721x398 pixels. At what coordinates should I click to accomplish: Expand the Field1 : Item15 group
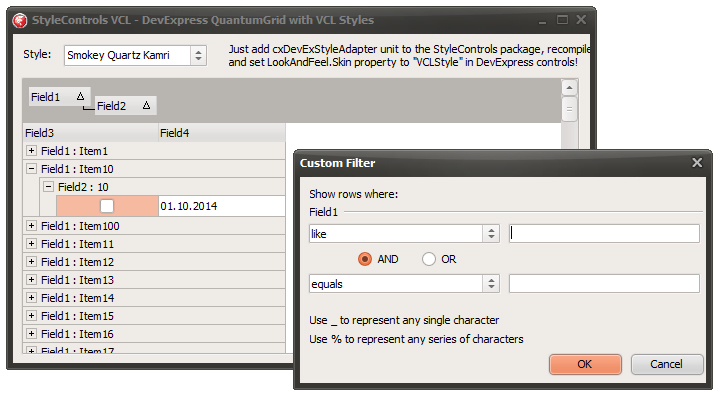coord(31,315)
